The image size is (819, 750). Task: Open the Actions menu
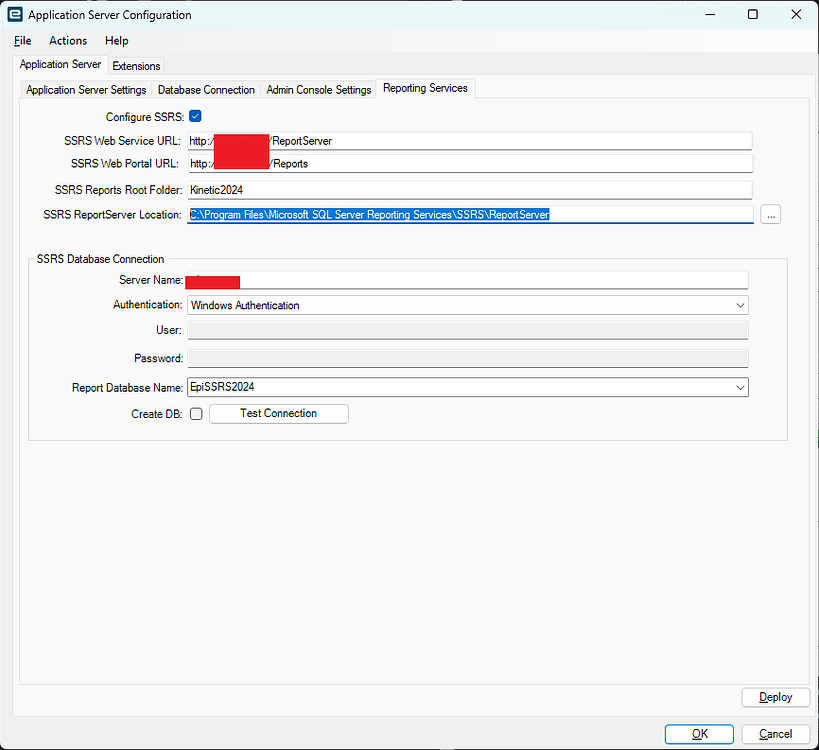[67, 41]
